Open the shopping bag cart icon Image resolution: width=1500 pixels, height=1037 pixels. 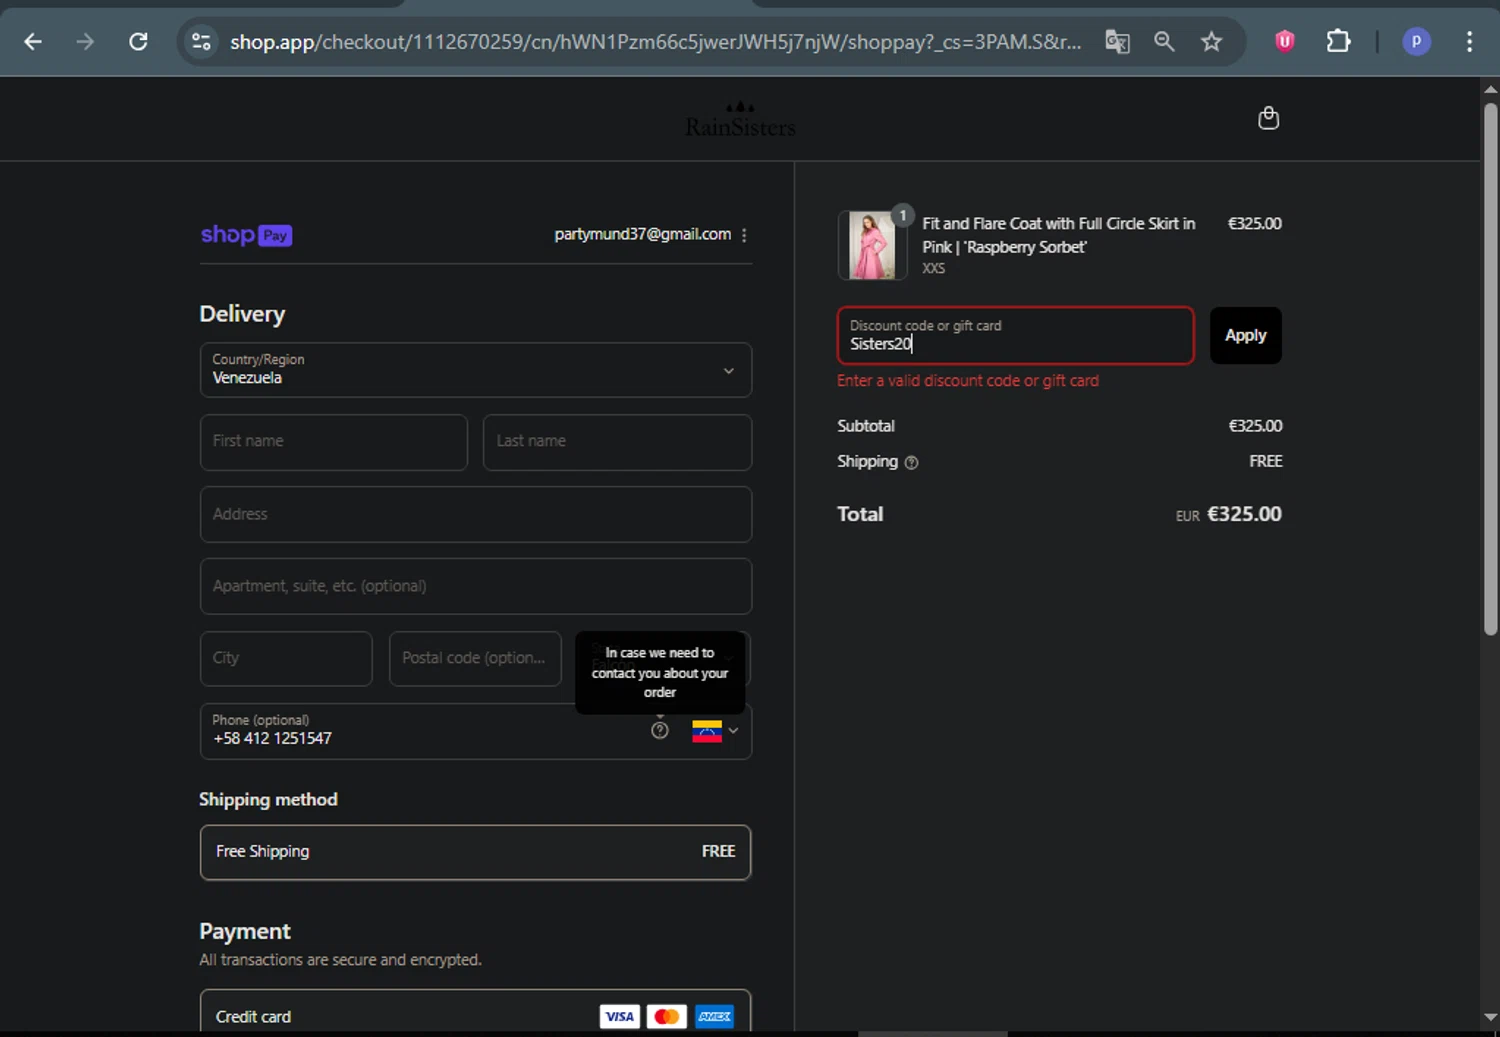(x=1268, y=118)
